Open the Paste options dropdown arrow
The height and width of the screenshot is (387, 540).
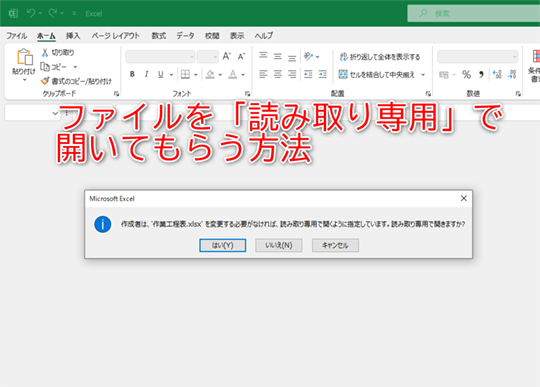coord(24,80)
